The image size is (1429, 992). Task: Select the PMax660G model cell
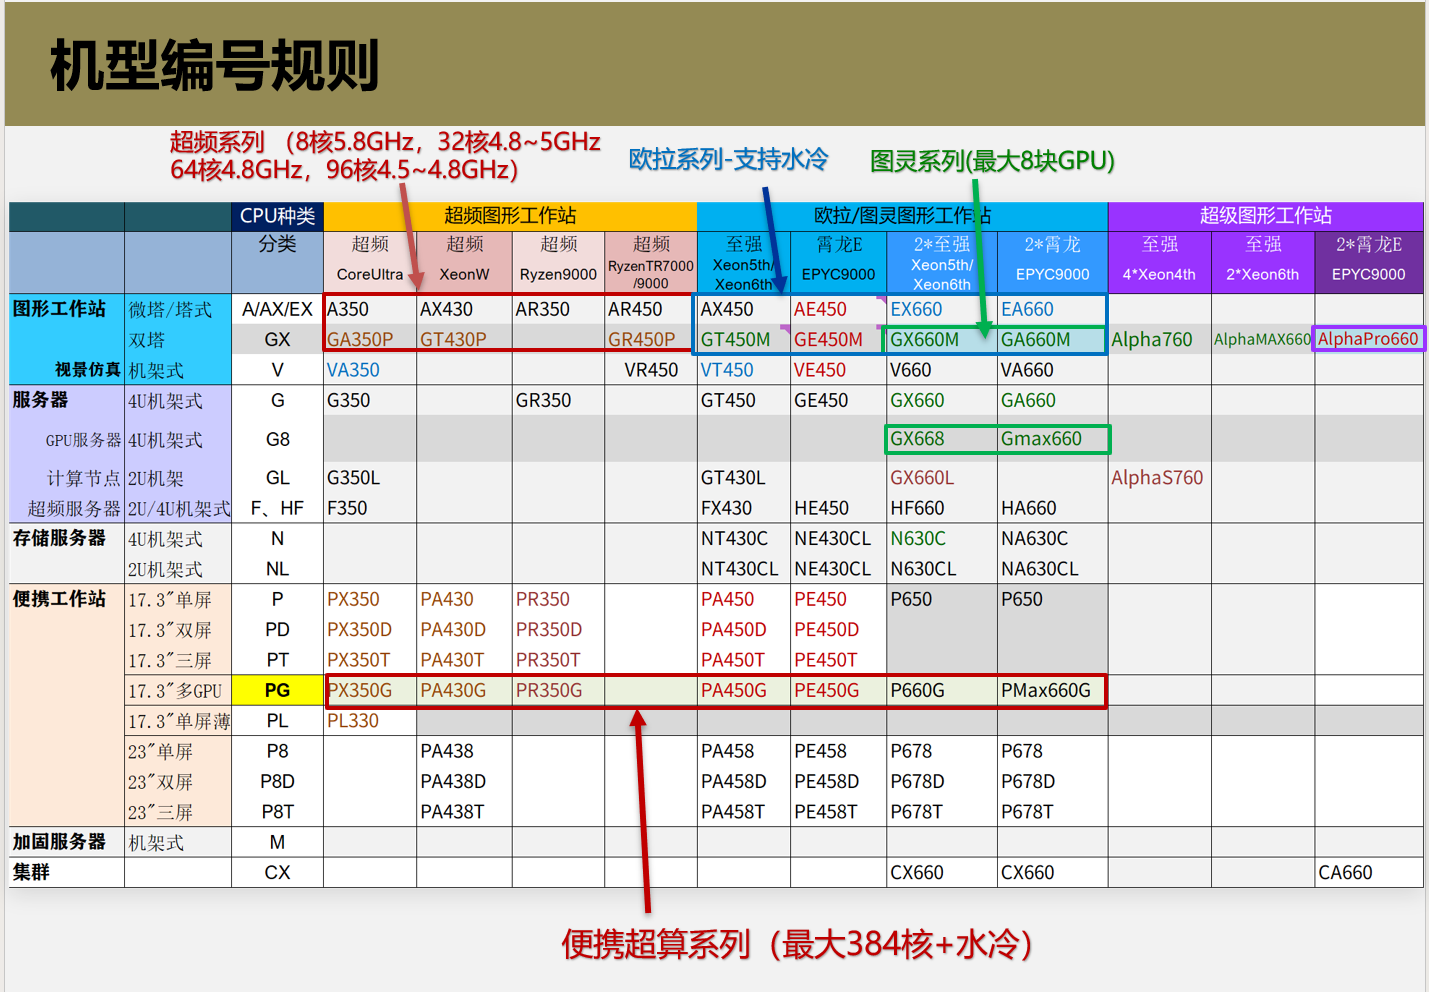tap(1046, 690)
